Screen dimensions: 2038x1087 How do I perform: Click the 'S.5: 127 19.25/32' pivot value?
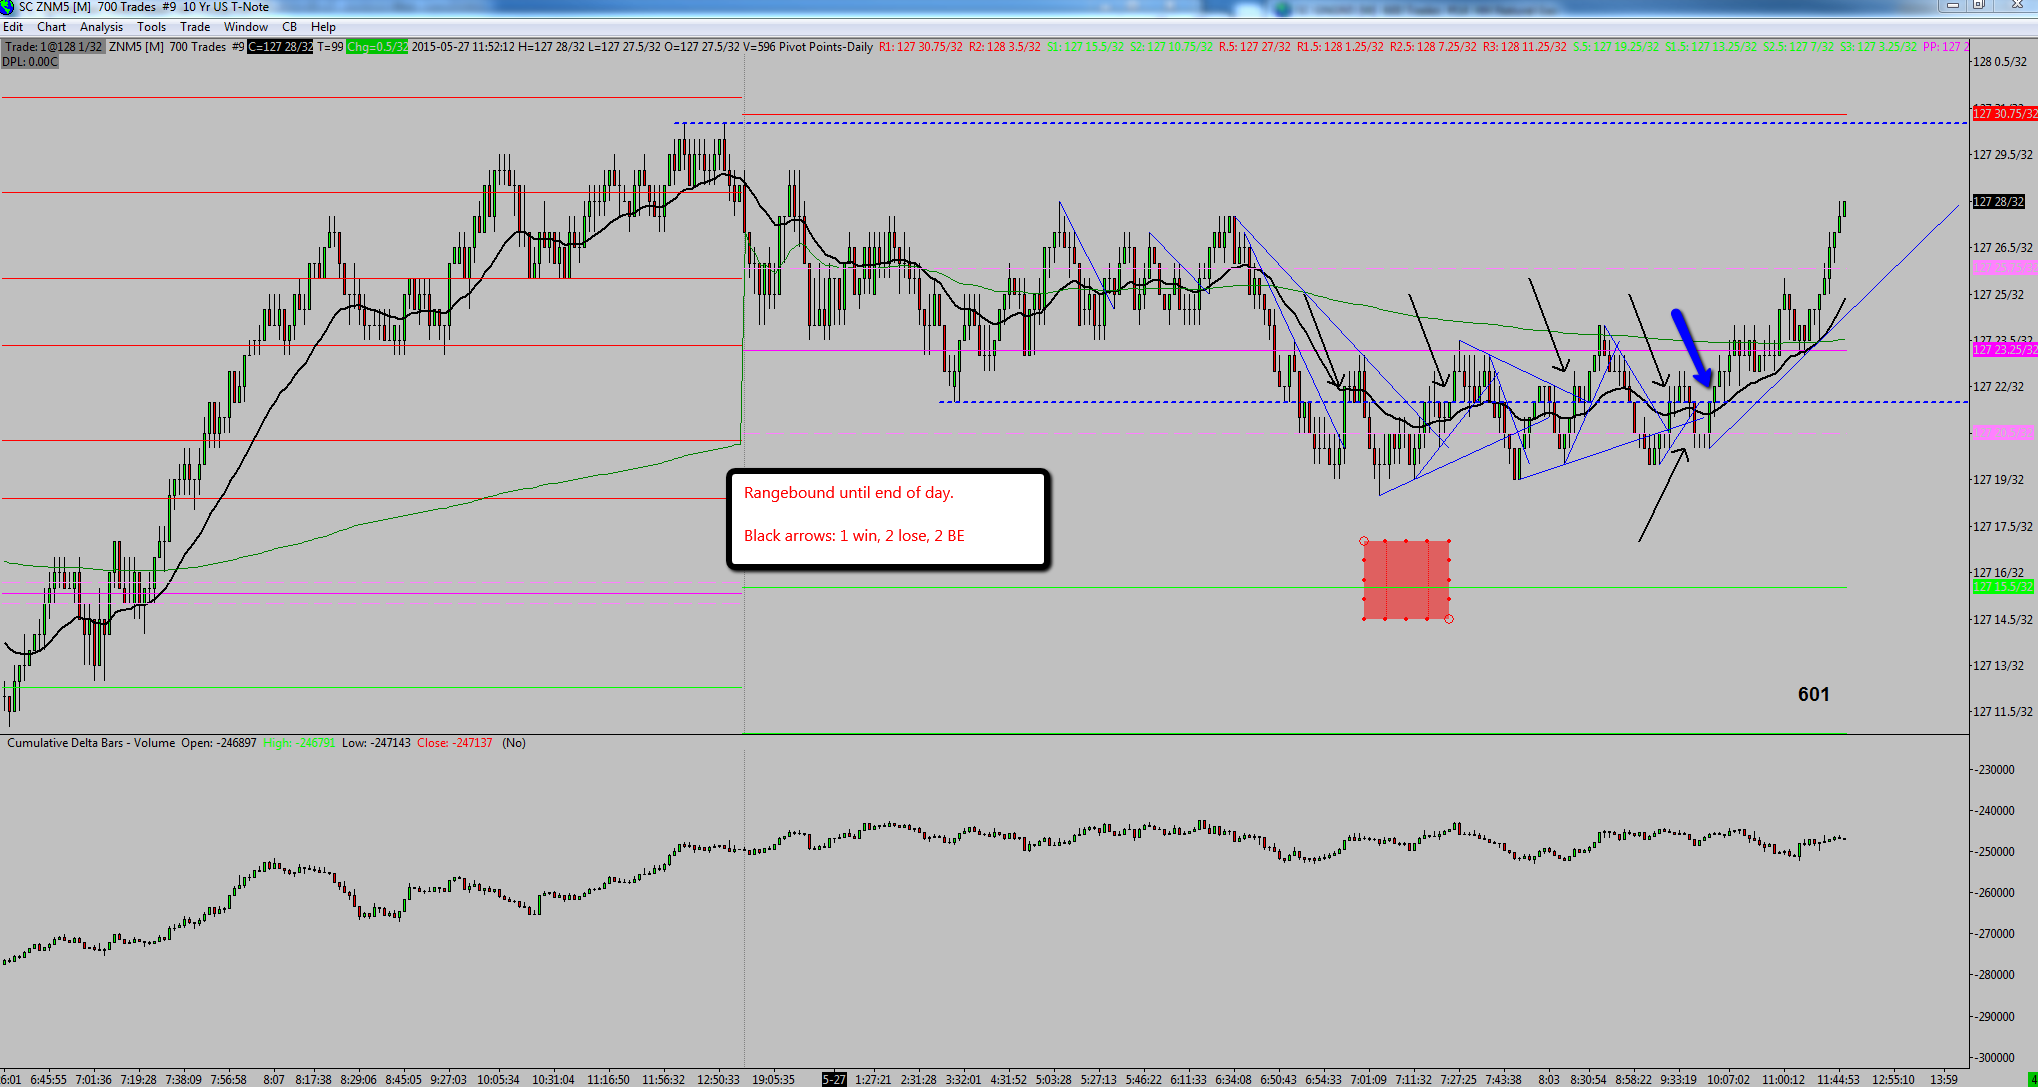coord(1616,47)
